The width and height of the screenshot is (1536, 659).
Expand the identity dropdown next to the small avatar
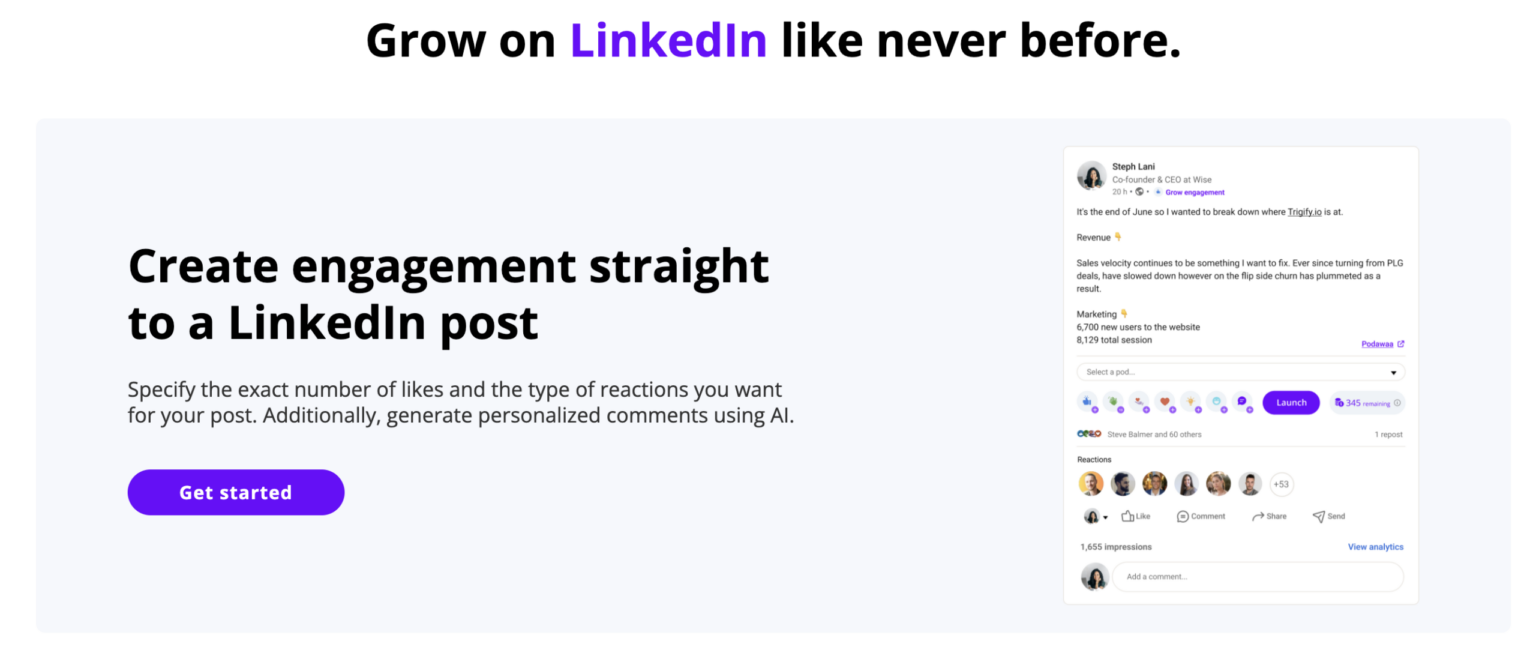click(1106, 517)
